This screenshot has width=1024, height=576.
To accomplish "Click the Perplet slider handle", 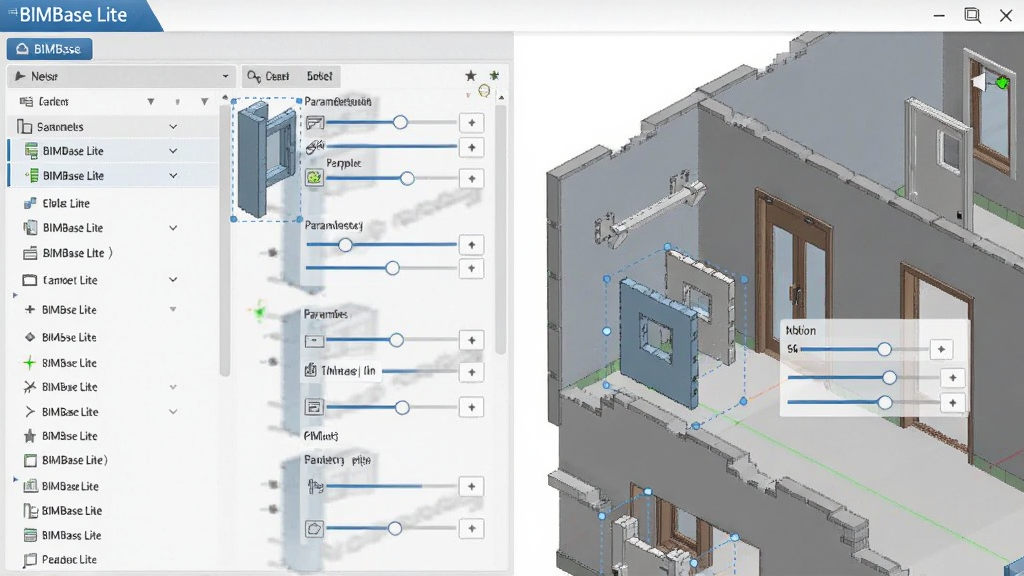I will click(407, 178).
